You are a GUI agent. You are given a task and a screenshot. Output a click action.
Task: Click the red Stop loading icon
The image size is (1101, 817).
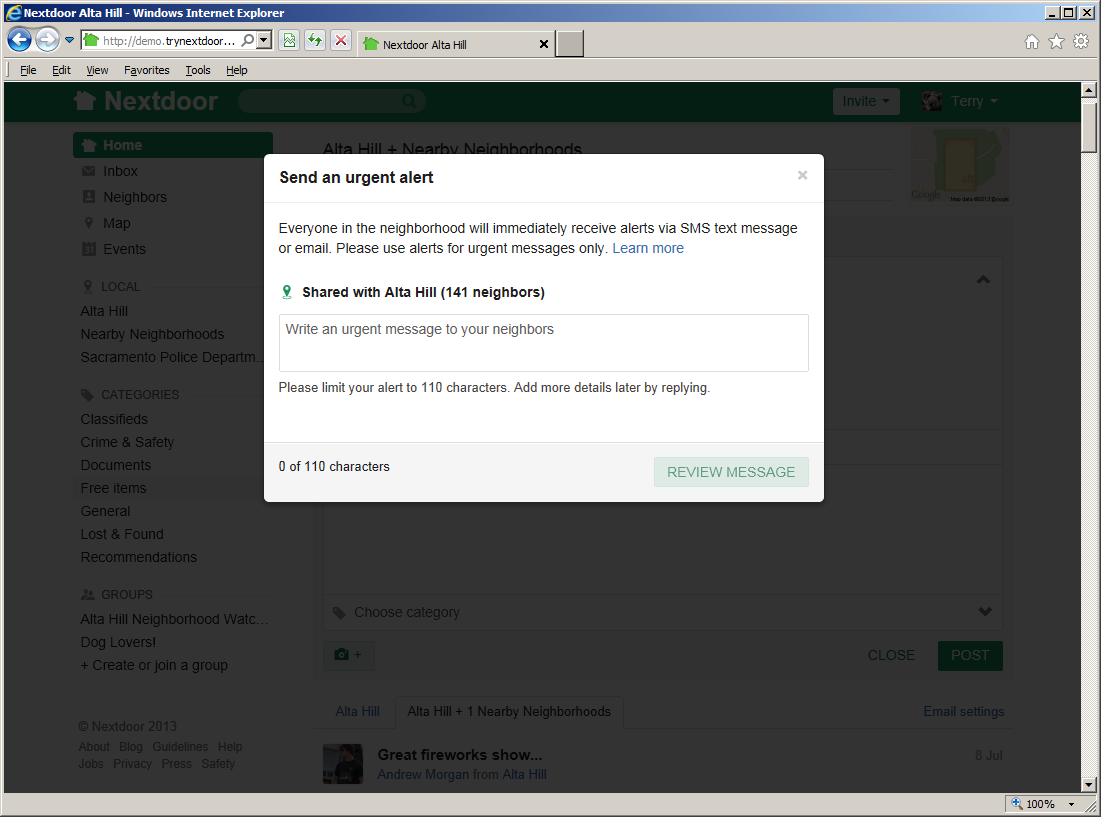pos(341,41)
